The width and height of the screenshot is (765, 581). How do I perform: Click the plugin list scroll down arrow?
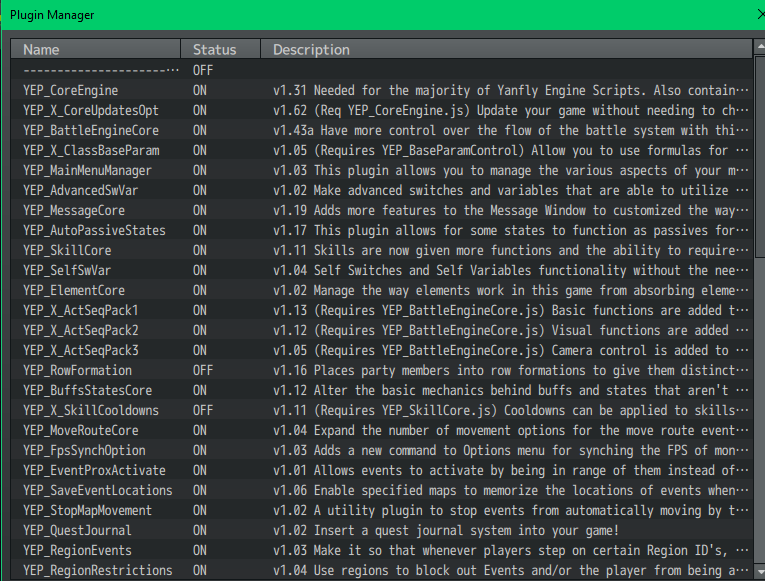[x=760, y=570]
